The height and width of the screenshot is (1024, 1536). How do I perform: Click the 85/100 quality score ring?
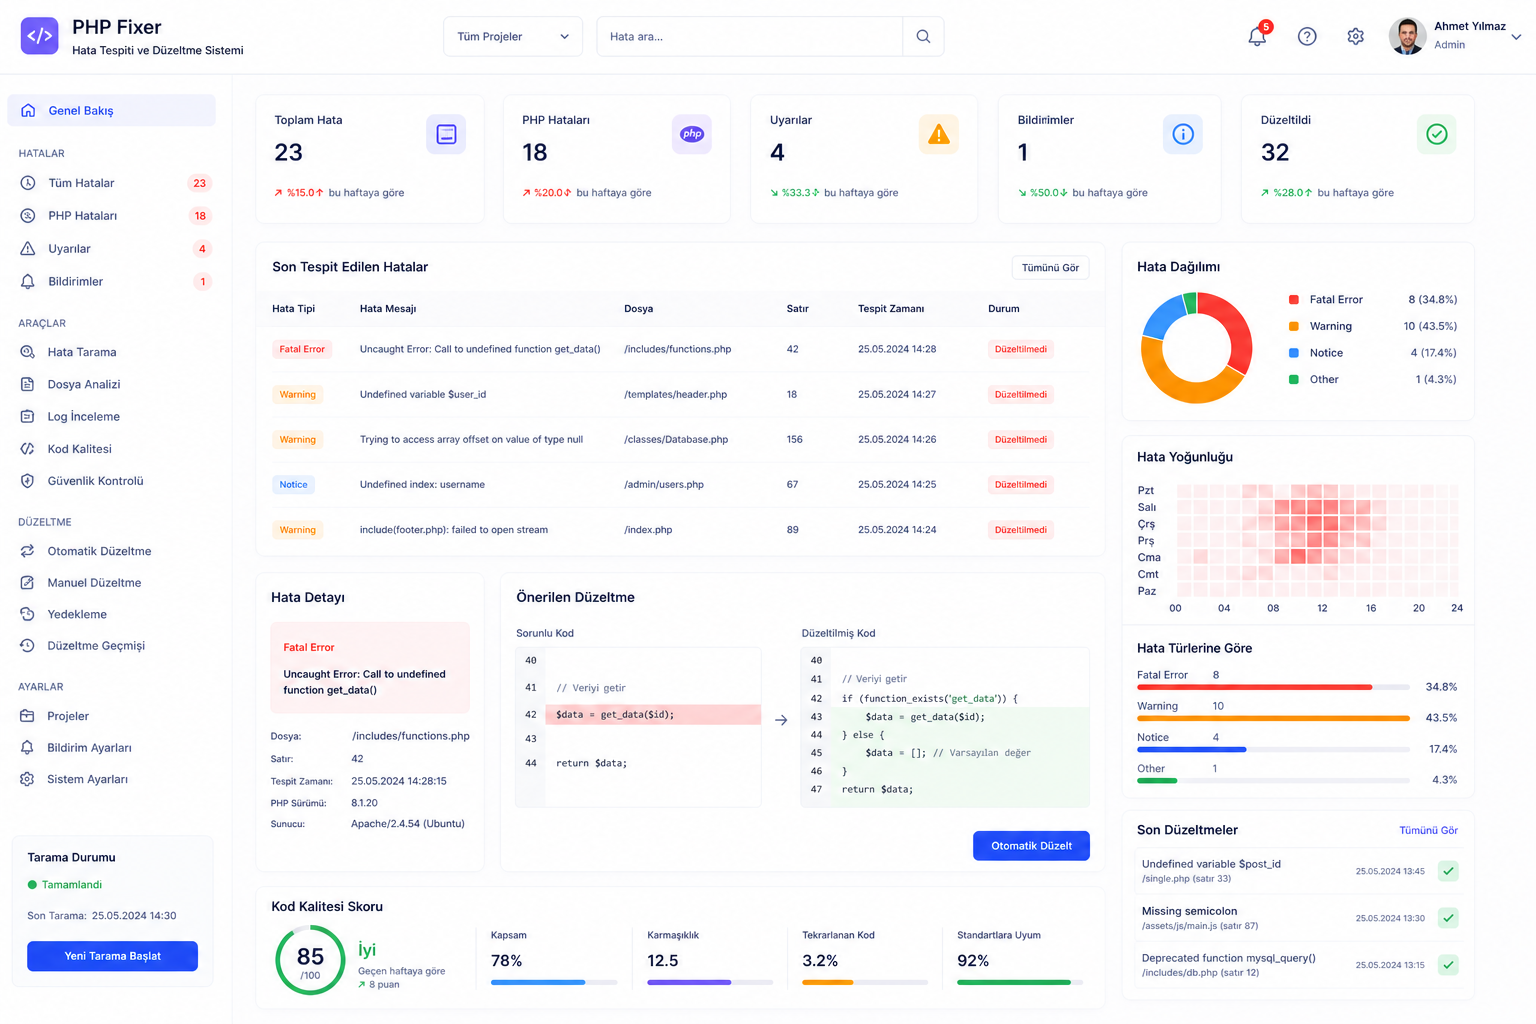pos(310,960)
